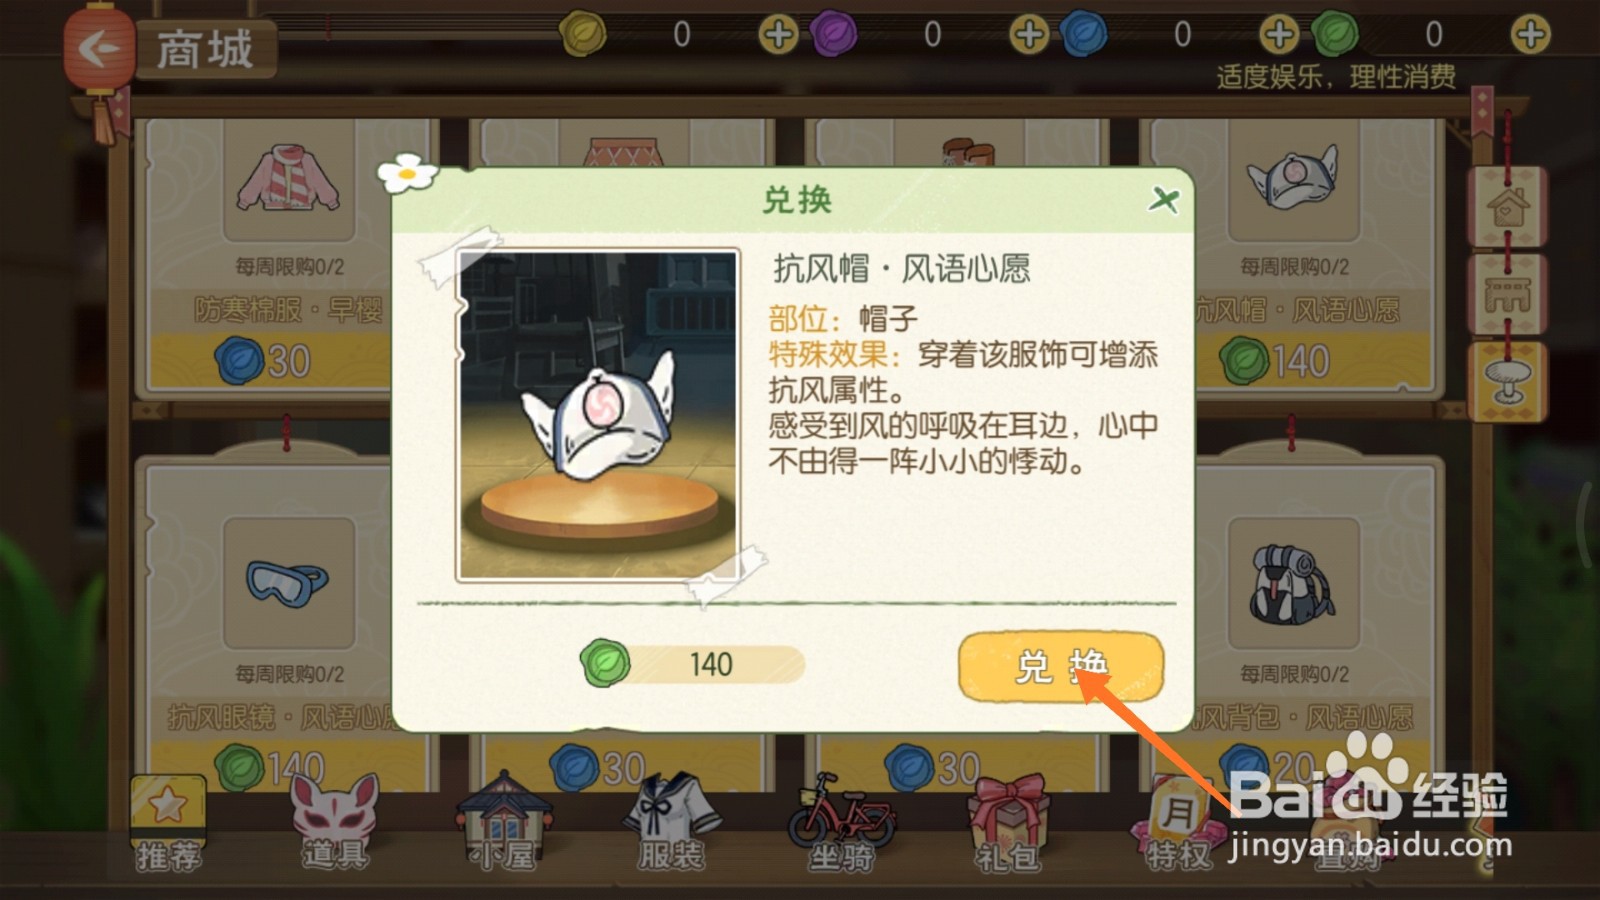Image resolution: width=1600 pixels, height=900 pixels.
Task: Add more purple currency with plus icon
Action: tap(1029, 35)
